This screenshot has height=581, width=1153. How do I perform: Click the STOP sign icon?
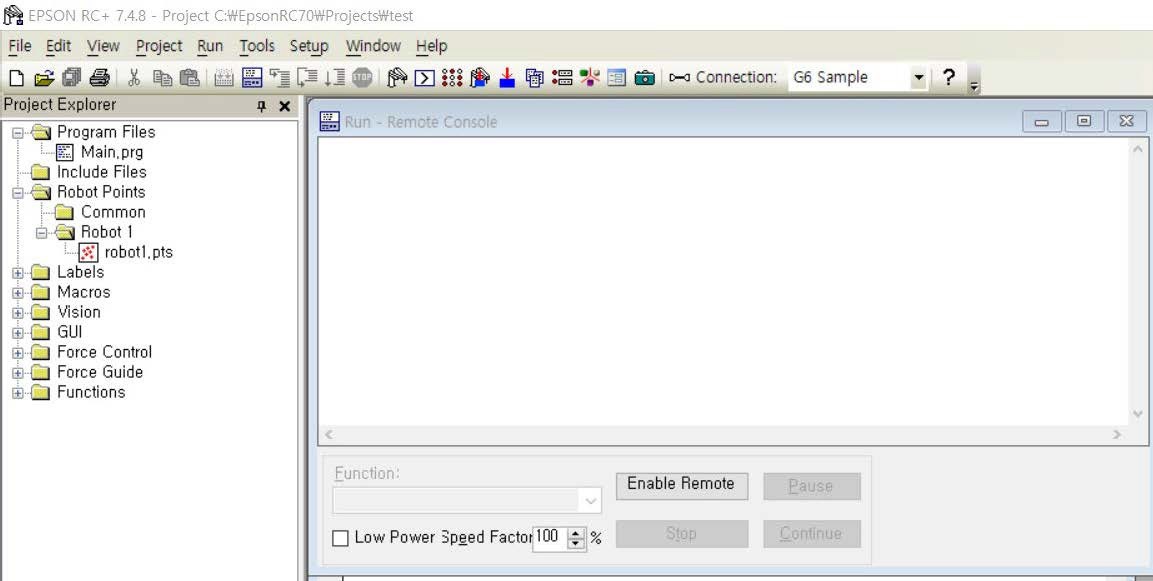(362, 77)
